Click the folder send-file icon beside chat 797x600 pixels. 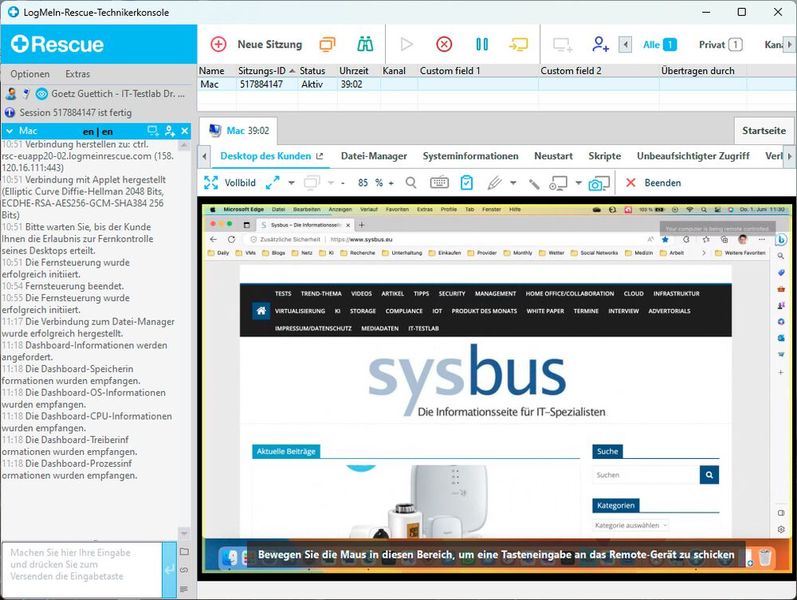[x=184, y=552]
